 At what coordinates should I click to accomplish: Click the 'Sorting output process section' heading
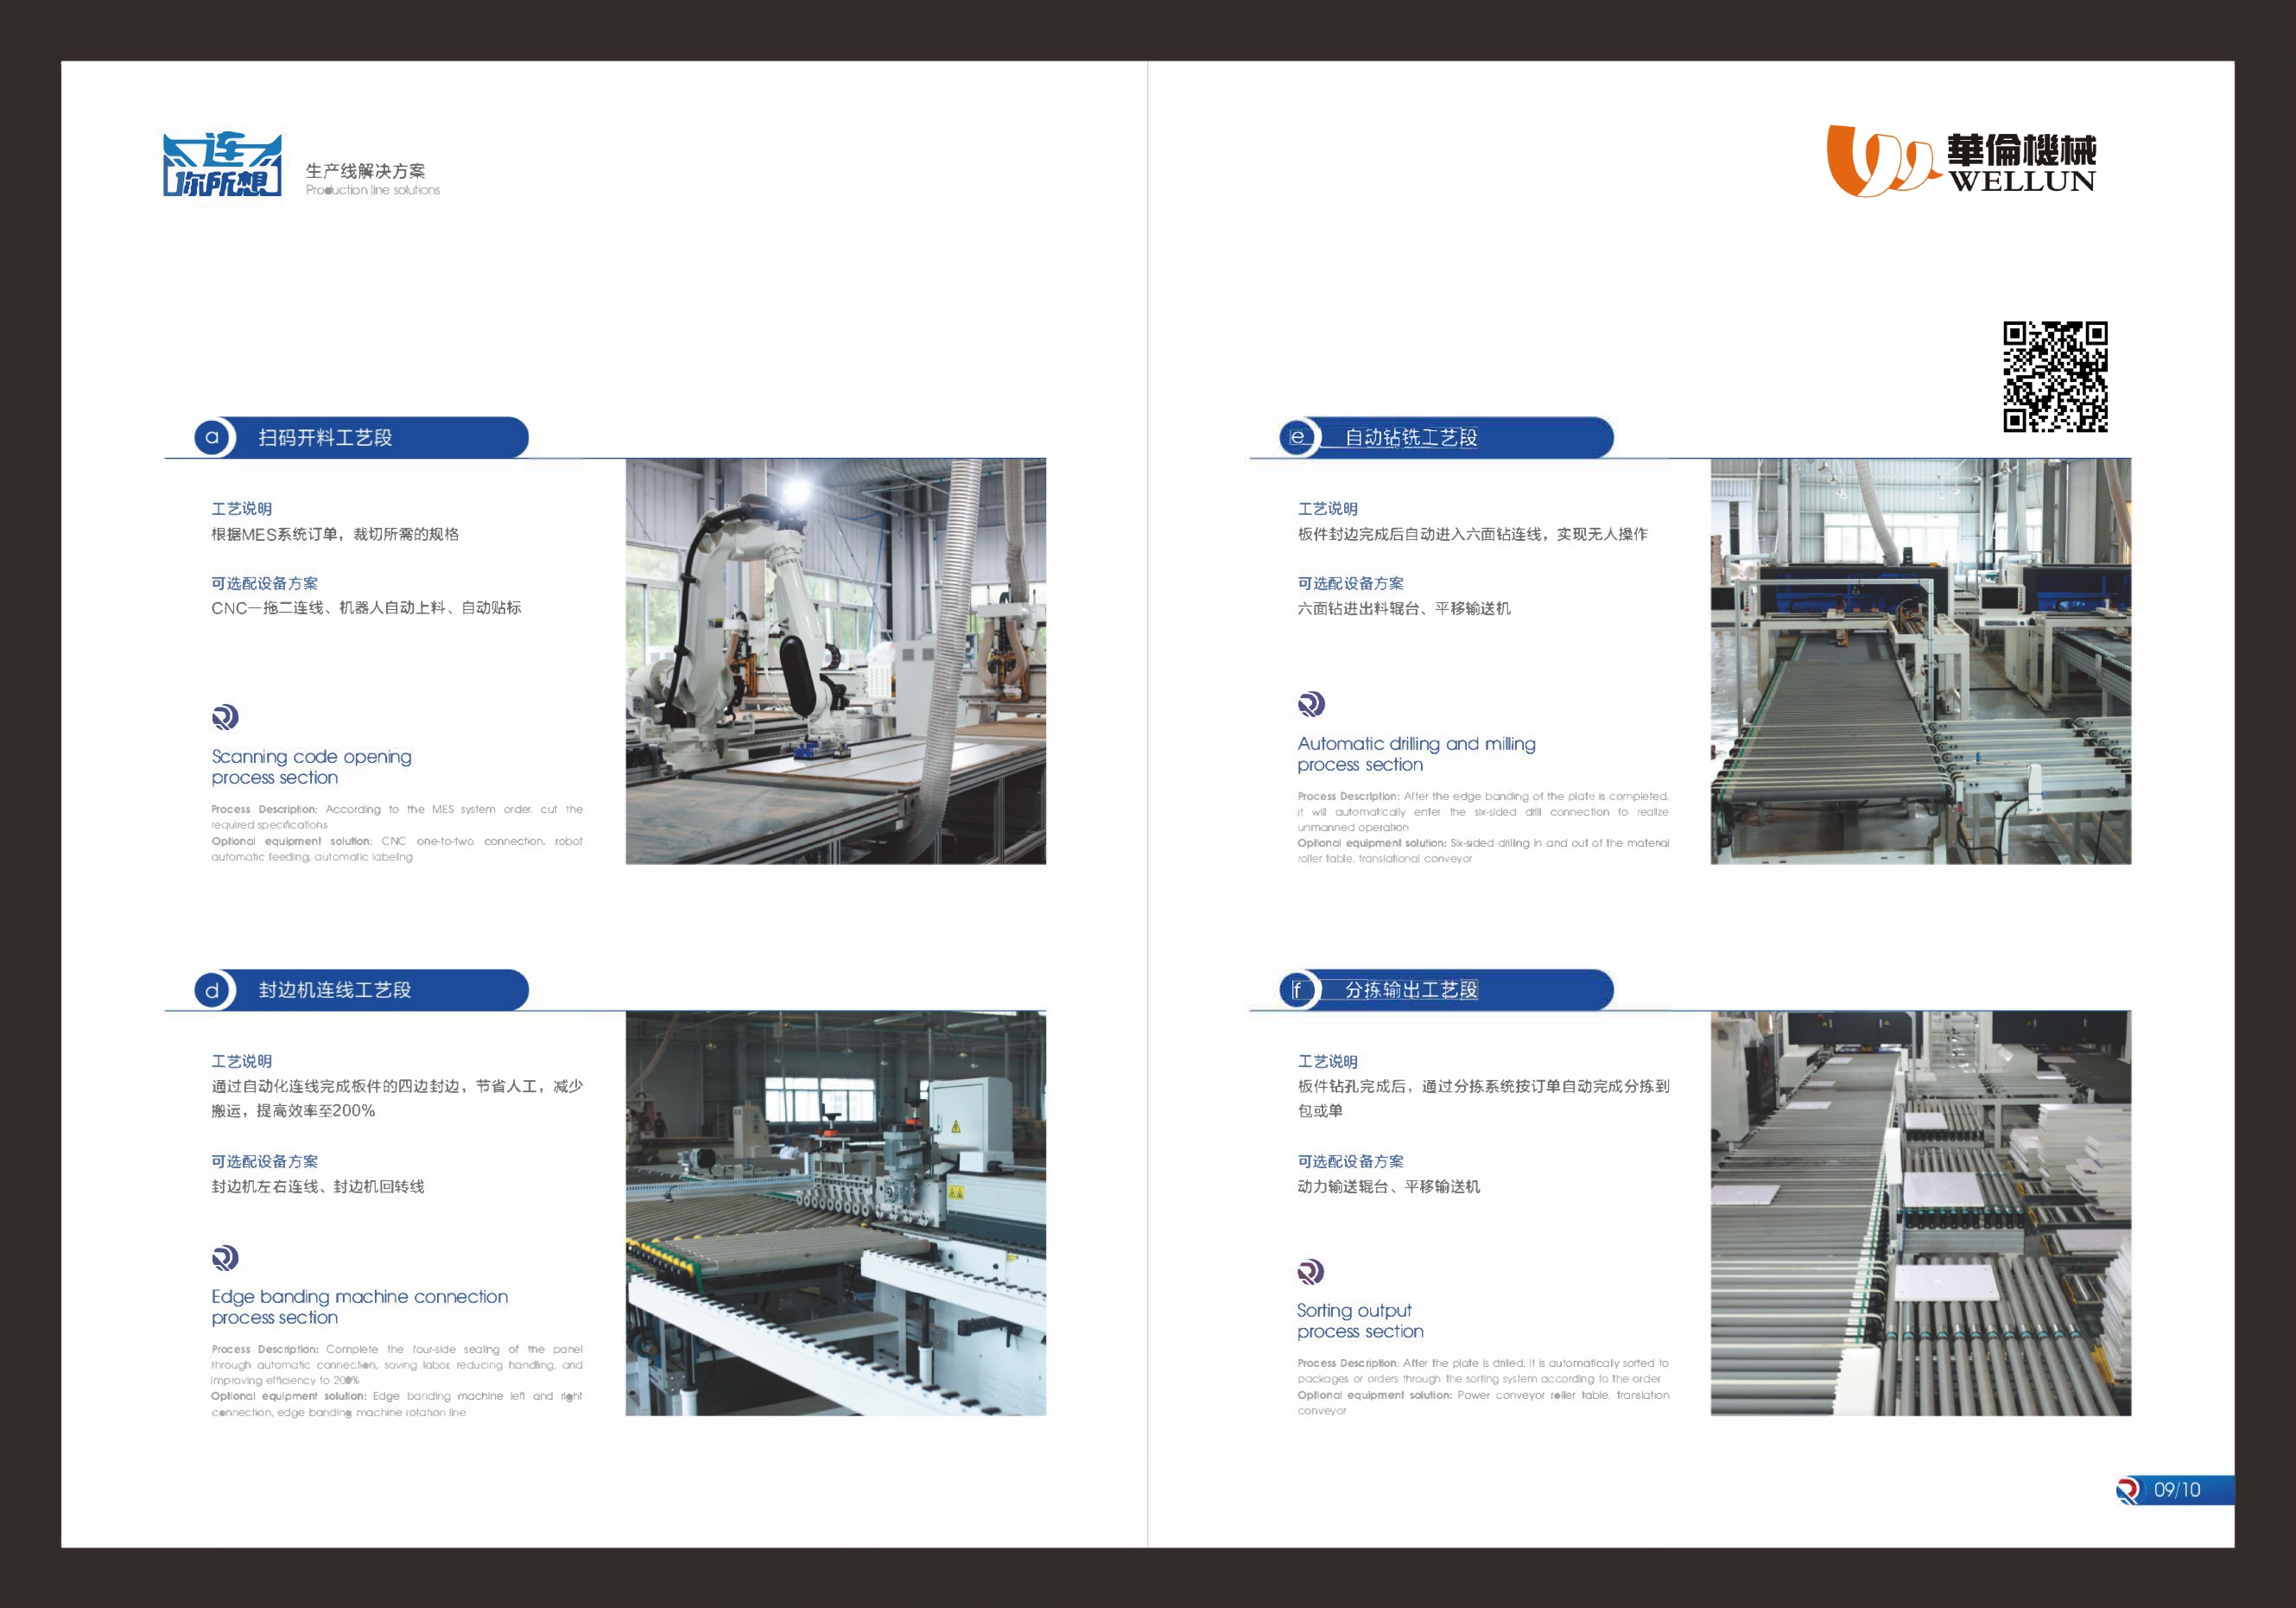pyautogui.click(x=1359, y=1320)
